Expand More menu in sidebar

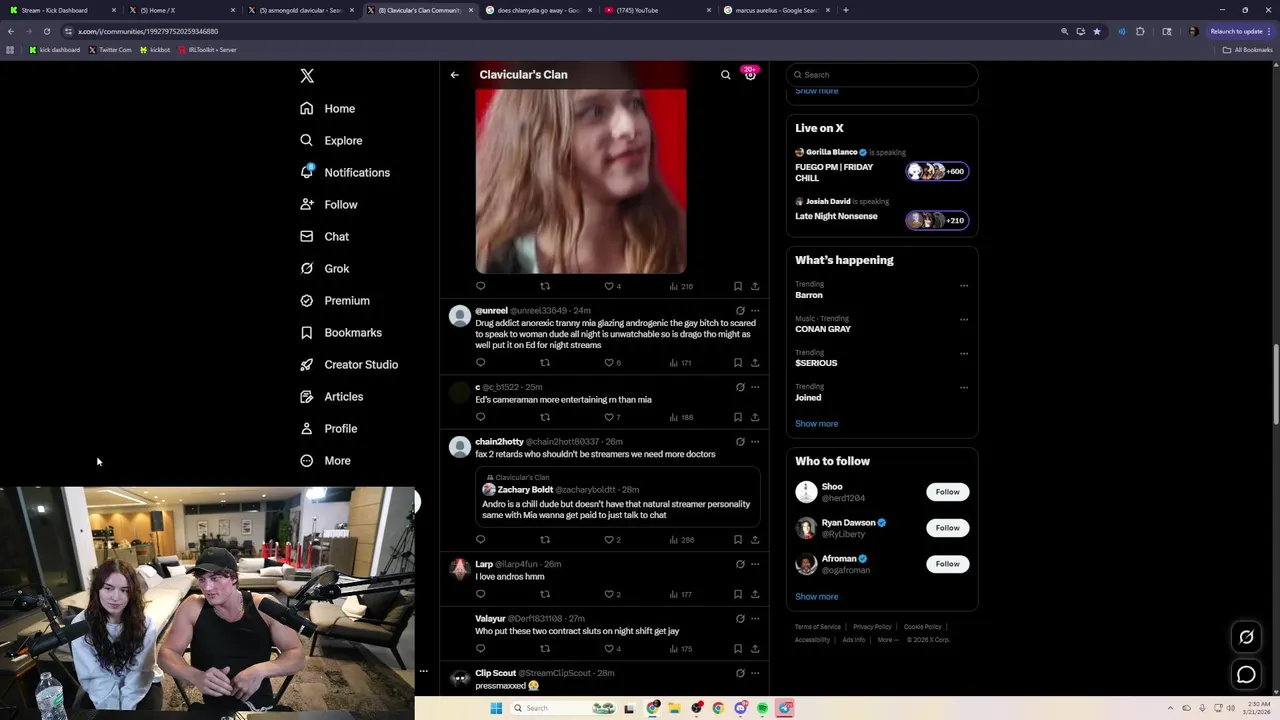[x=326, y=461]
